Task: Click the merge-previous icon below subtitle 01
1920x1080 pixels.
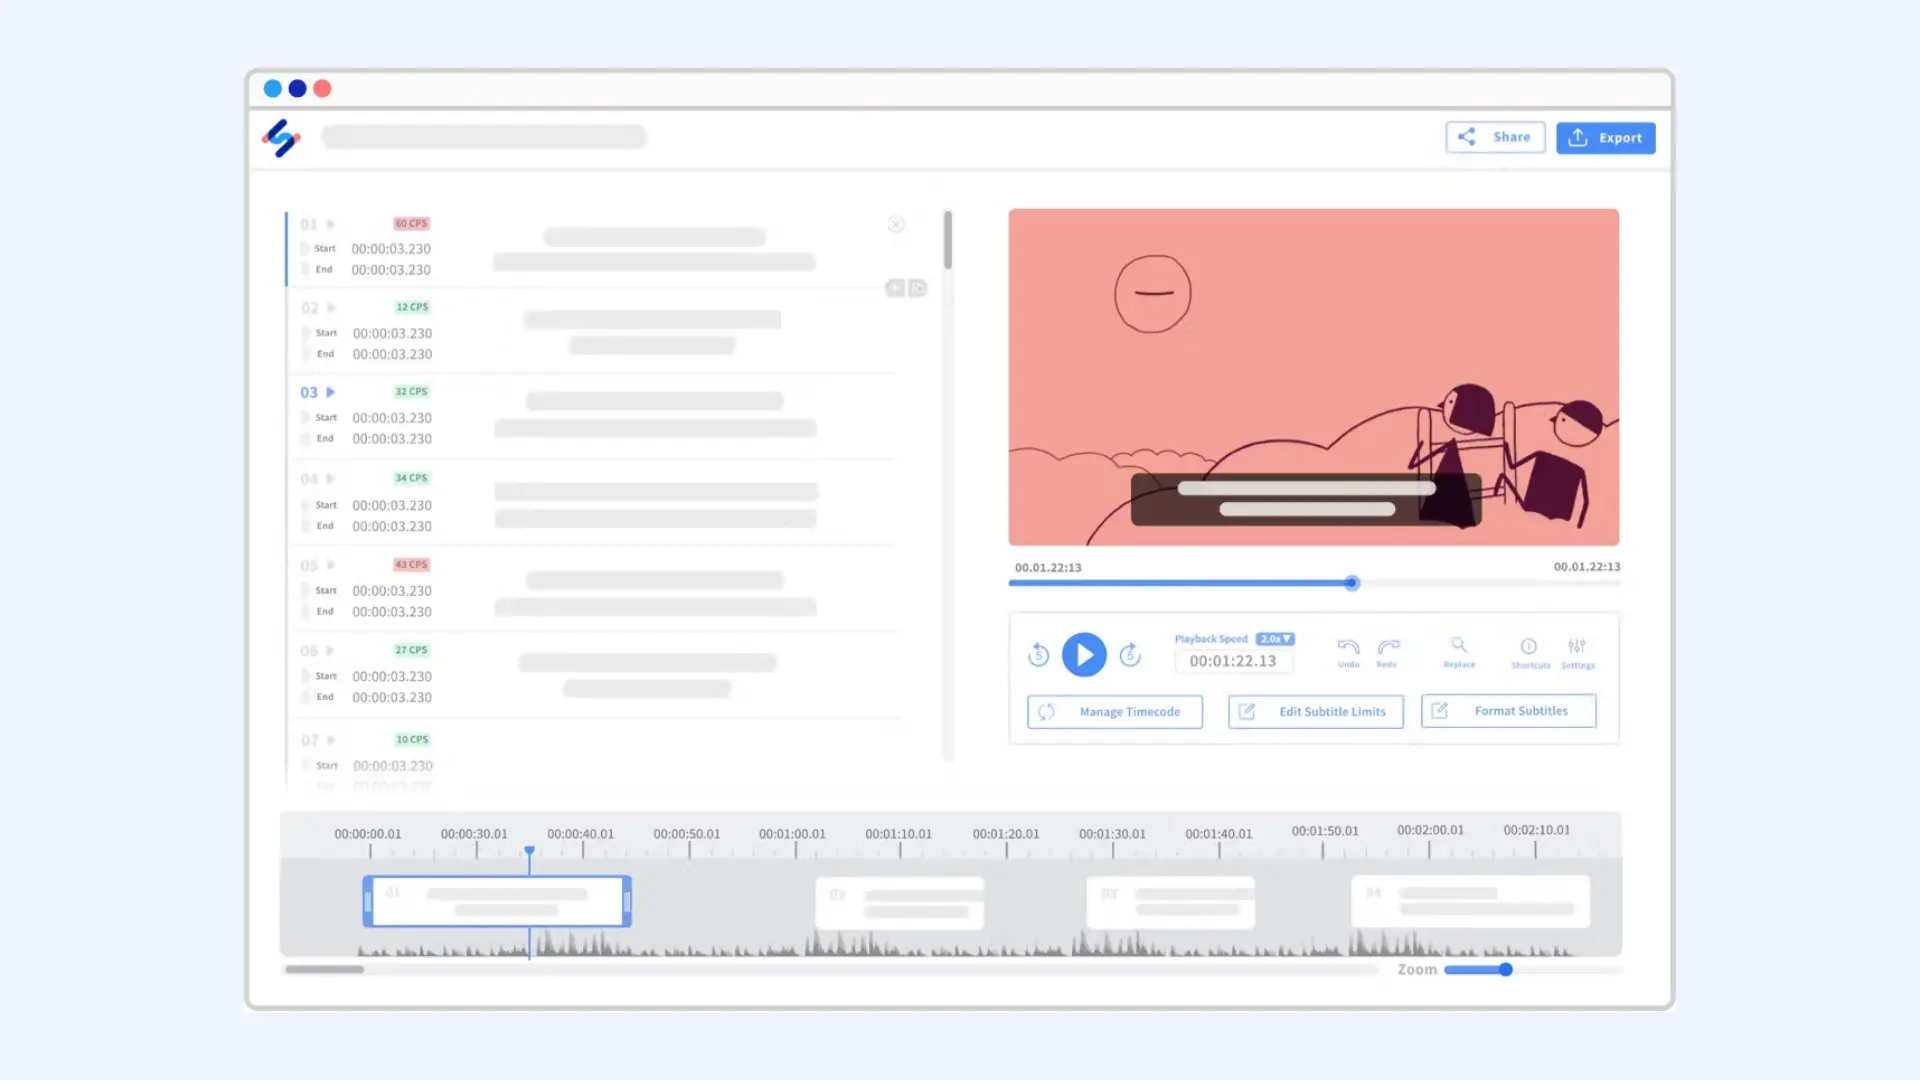Action: (895, 288)
